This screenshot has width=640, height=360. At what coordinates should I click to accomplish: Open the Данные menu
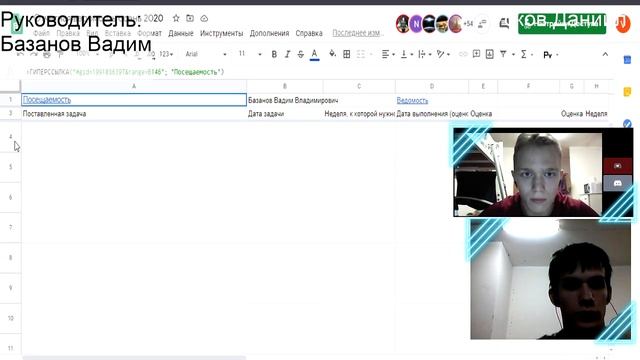point(180,33)
